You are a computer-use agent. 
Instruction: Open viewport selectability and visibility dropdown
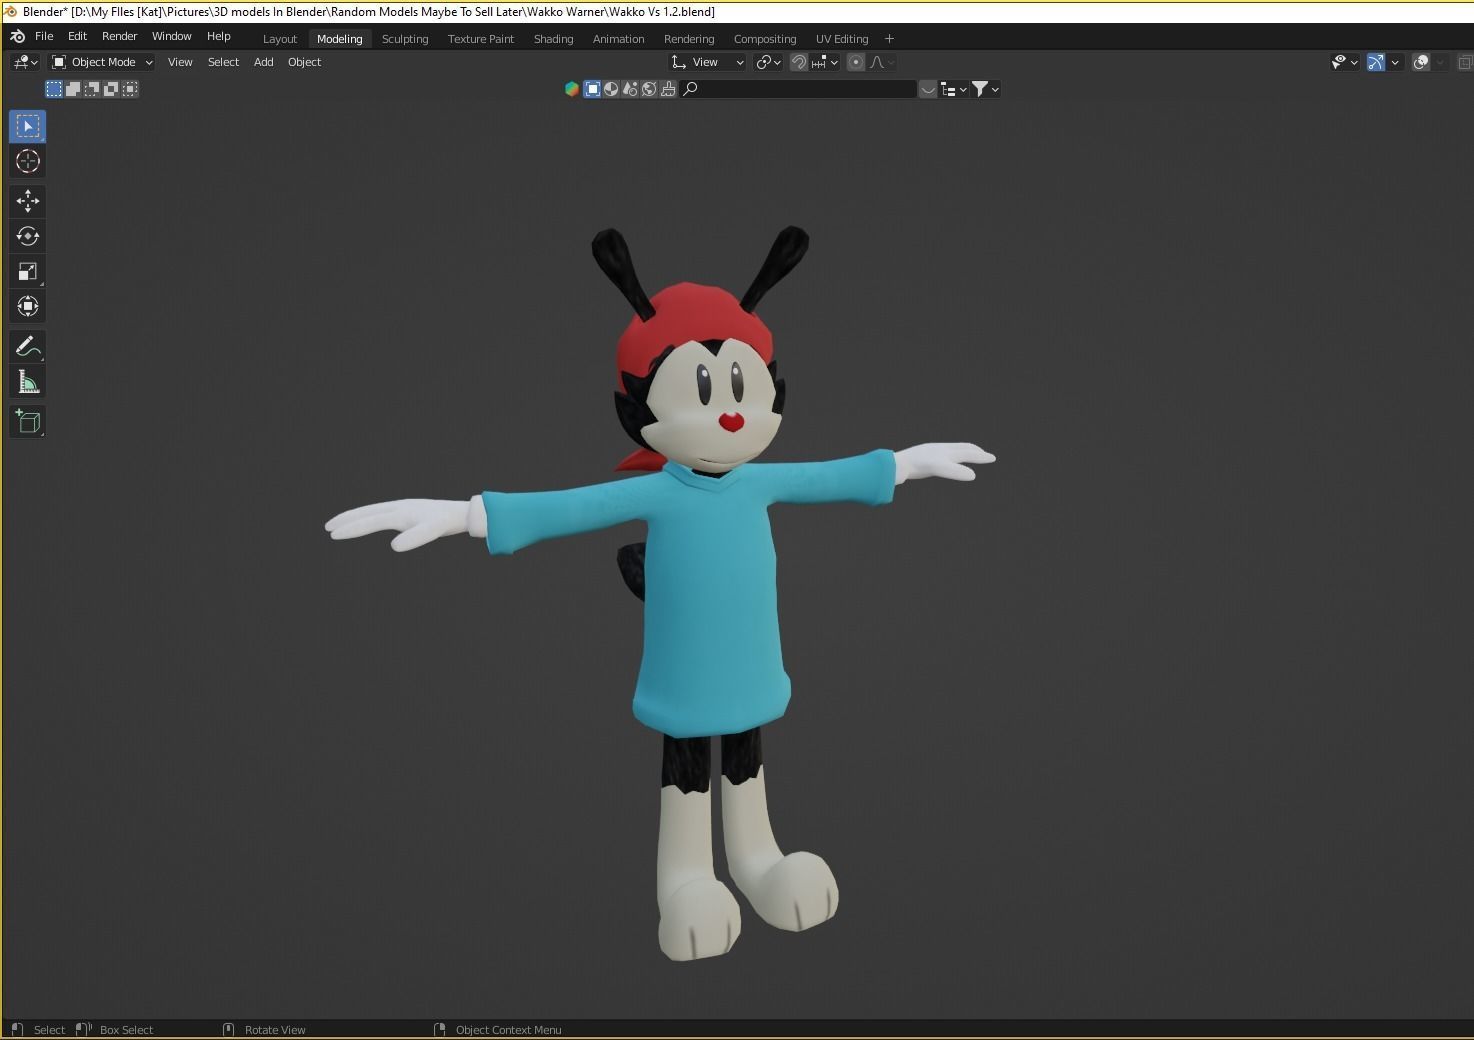[x=1345, y=62]
